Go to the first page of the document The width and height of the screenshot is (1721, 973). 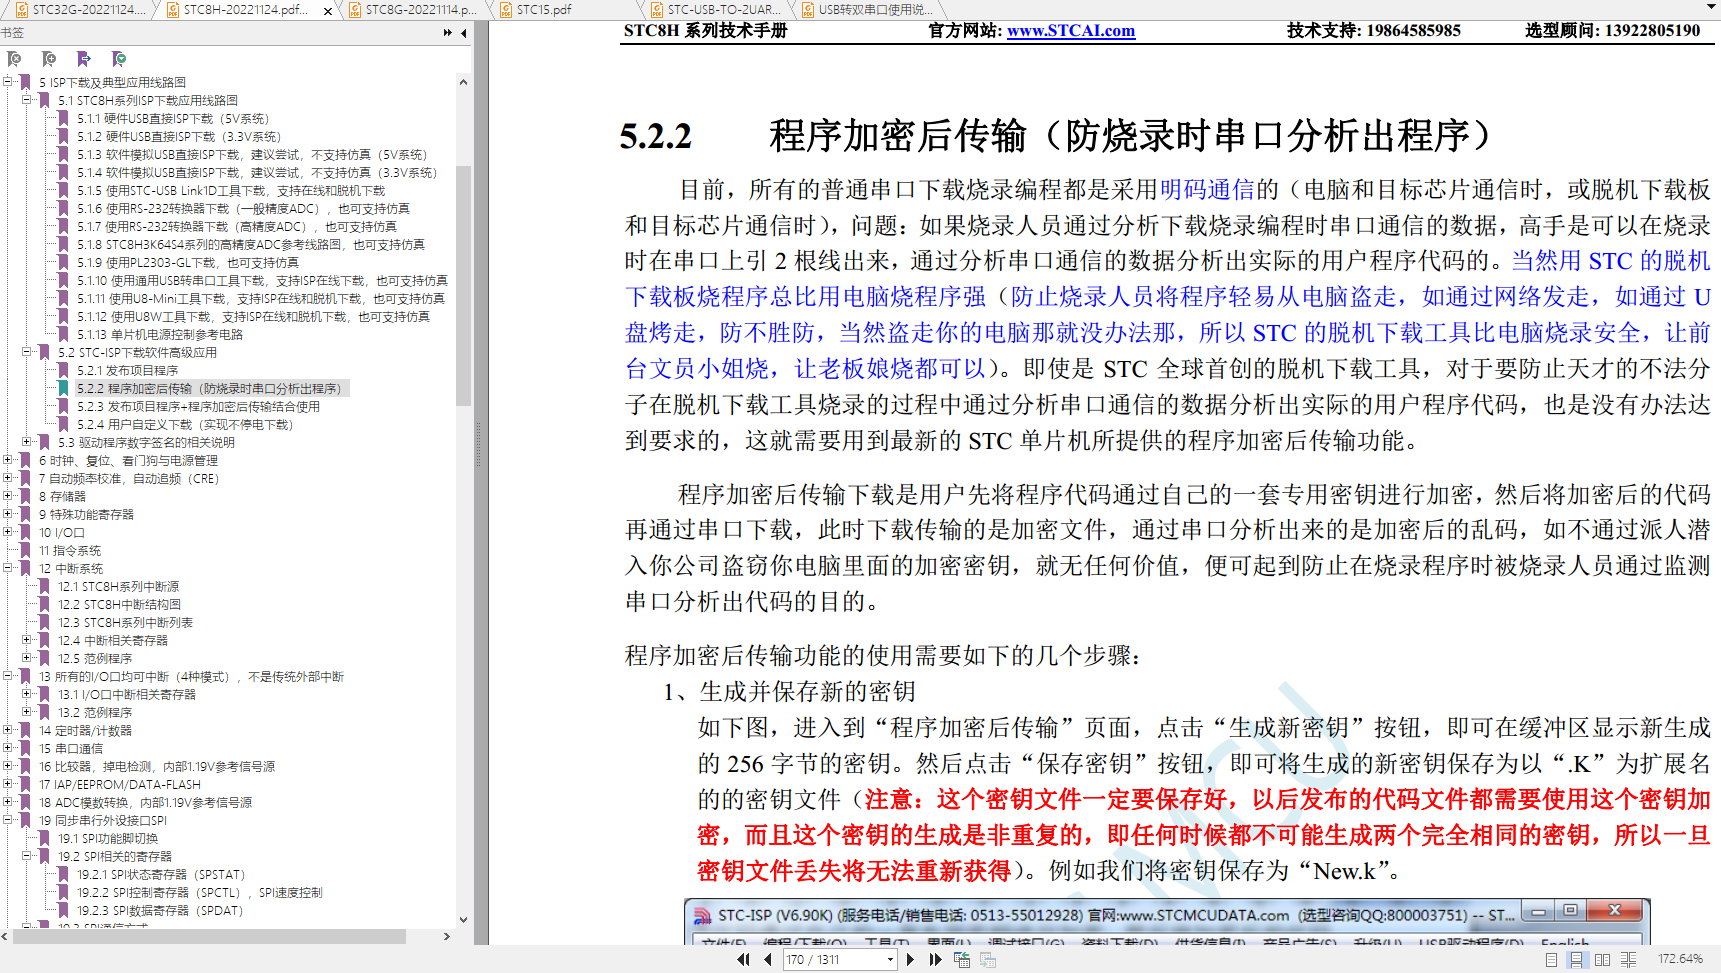[743, 959]
